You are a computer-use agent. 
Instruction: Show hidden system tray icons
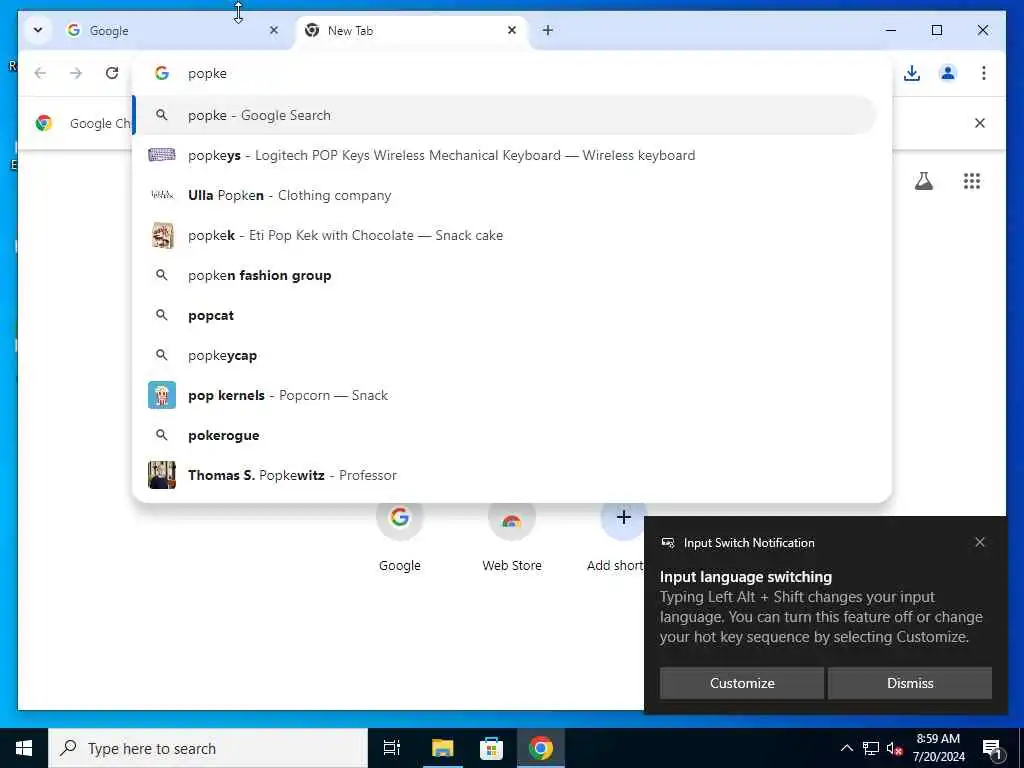pyautogui.click(x=846, y=748)
